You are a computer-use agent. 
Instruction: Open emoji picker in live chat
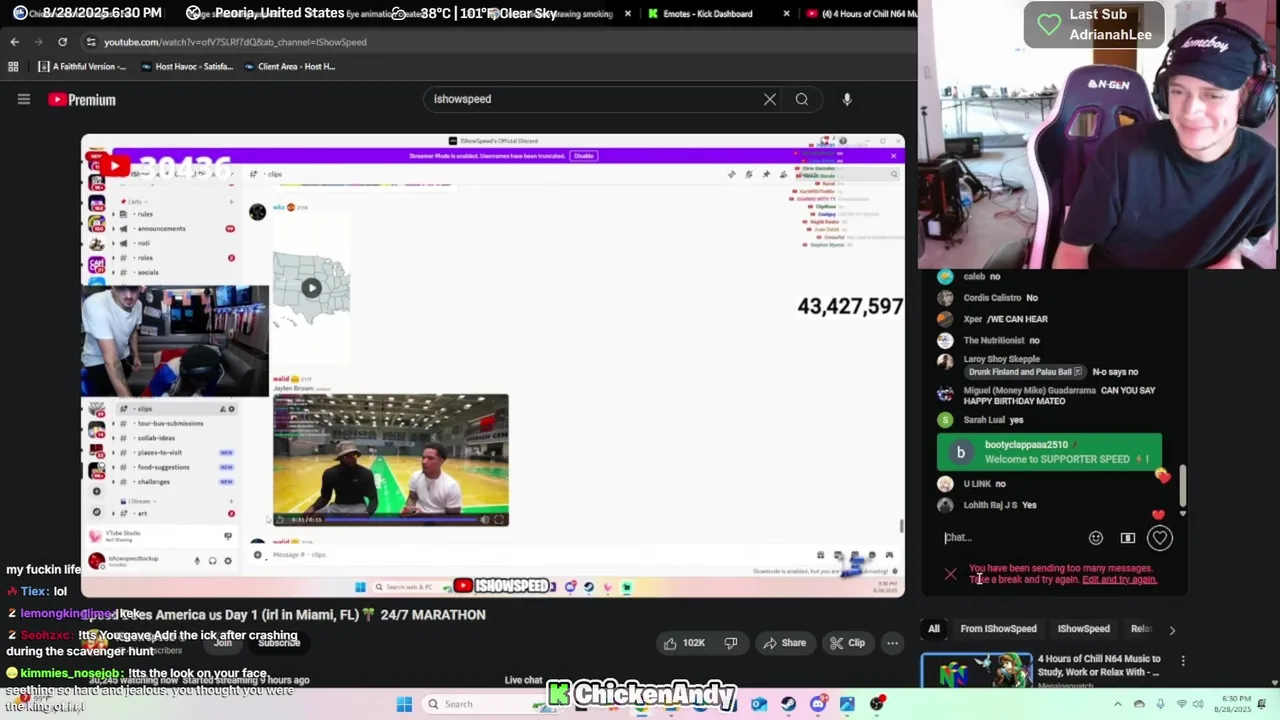1096,538
